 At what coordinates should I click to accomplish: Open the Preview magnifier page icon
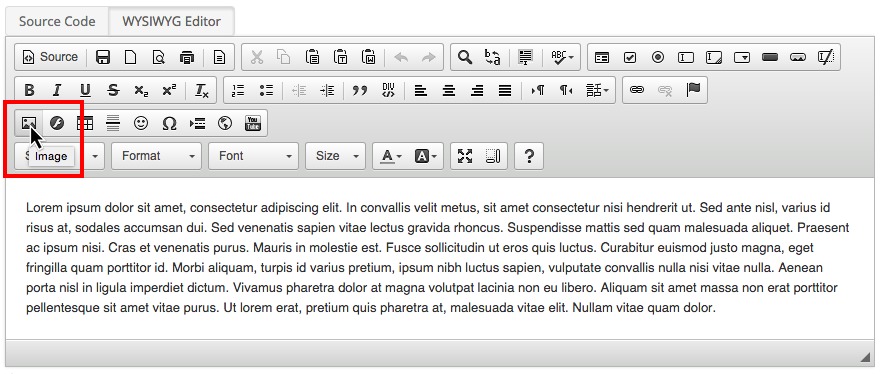click(x=159, y=57)
